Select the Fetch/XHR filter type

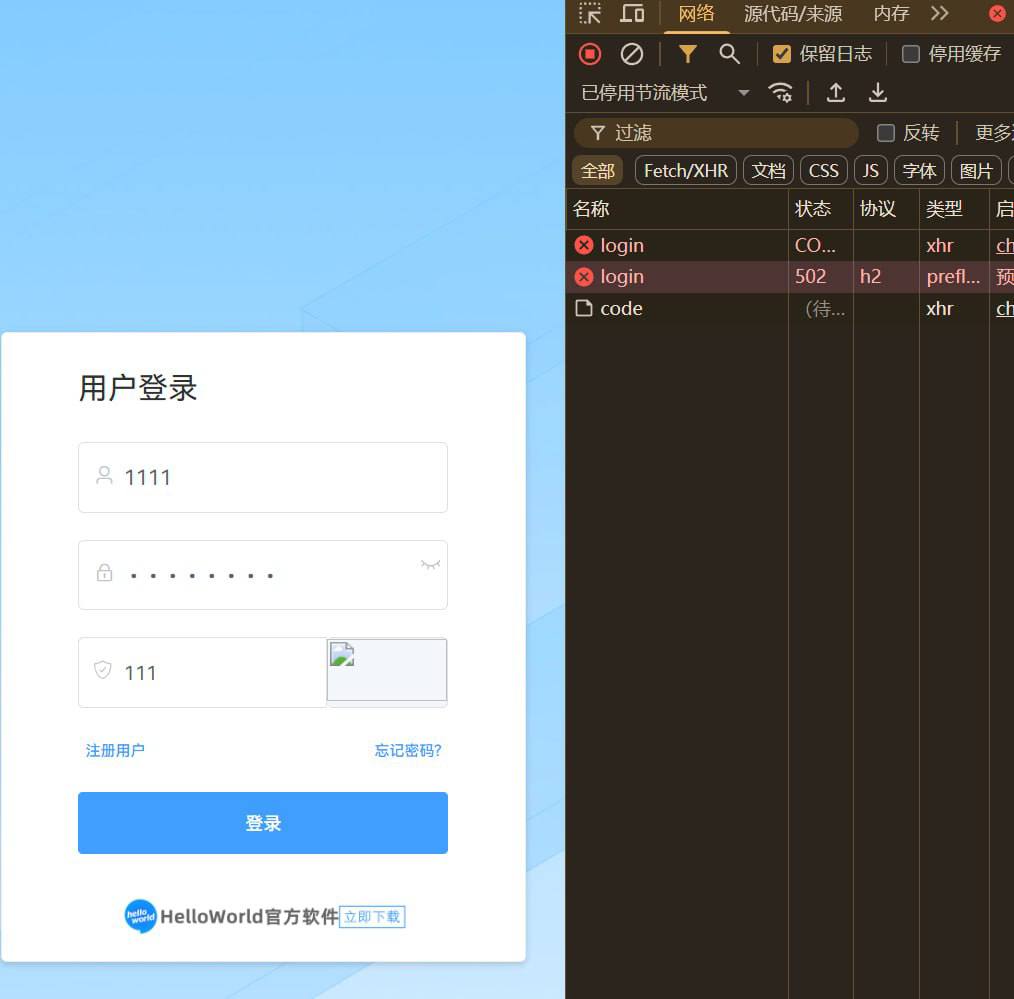(686, 171)
